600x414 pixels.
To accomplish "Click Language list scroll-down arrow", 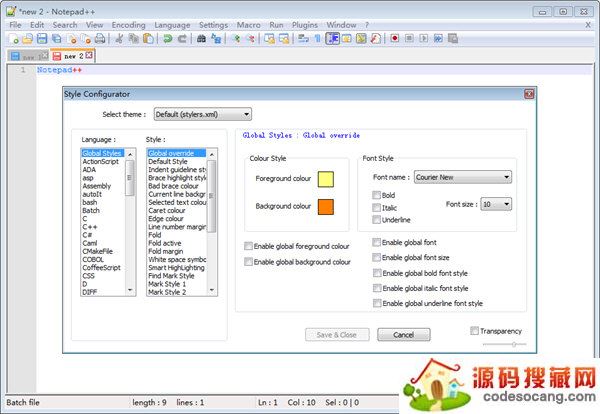I will tap(130, 290).
